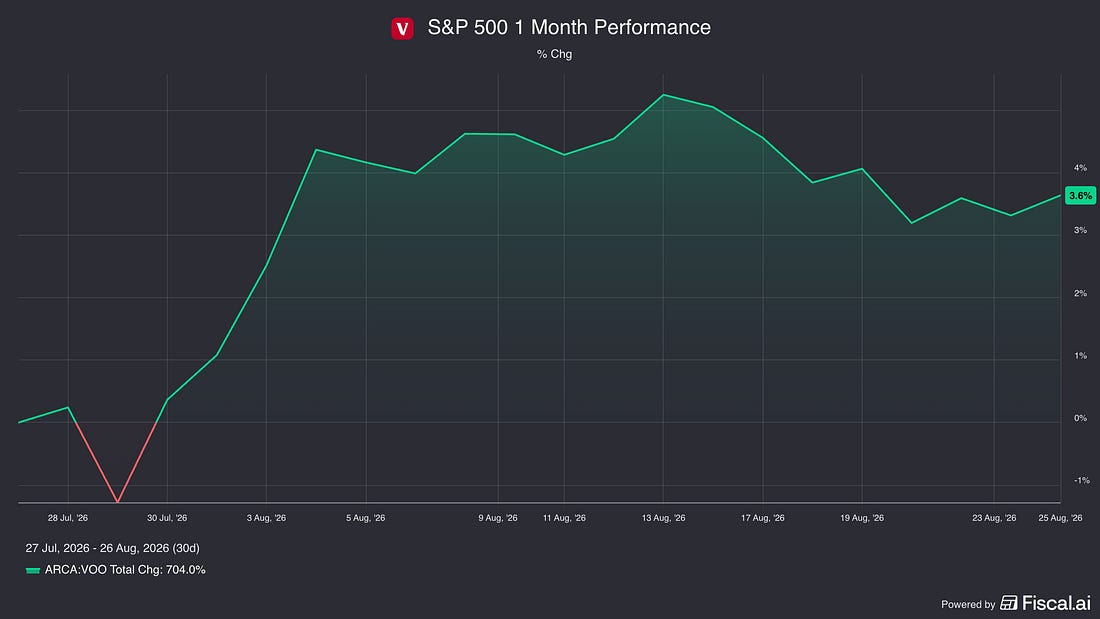Click the 0% y-axis label
This screenshot has height=619, width=1100.
pyautogui.click(x=1080, y=418)
